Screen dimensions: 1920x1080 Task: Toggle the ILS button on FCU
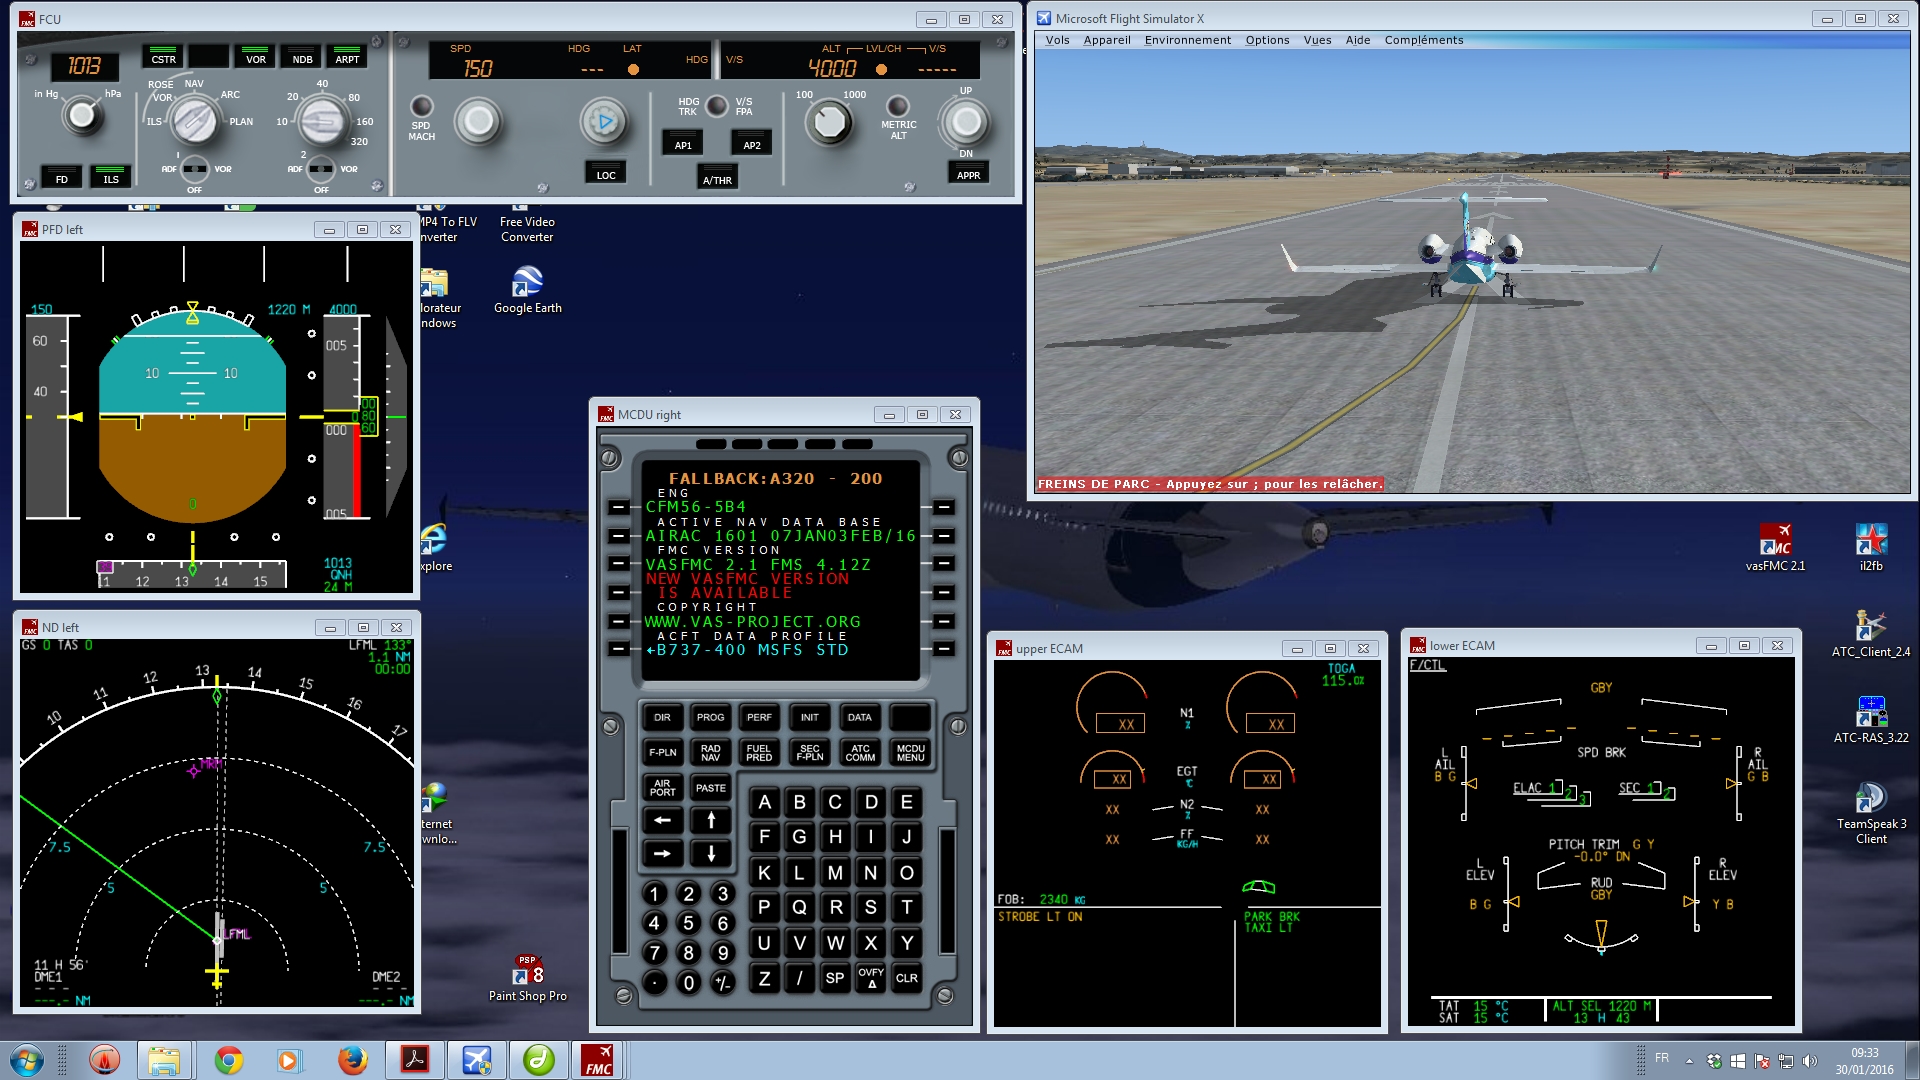coord(110,176)
